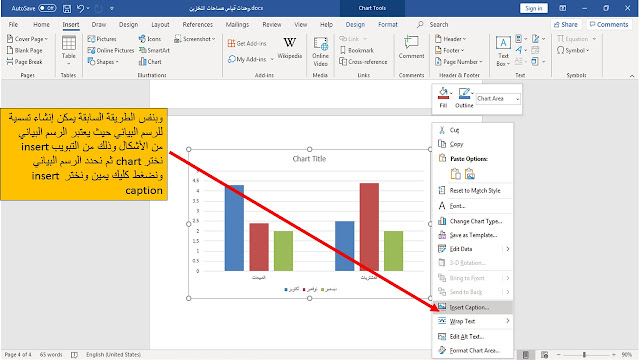Open the Cover Page dropdown

[x=27, y=39]
